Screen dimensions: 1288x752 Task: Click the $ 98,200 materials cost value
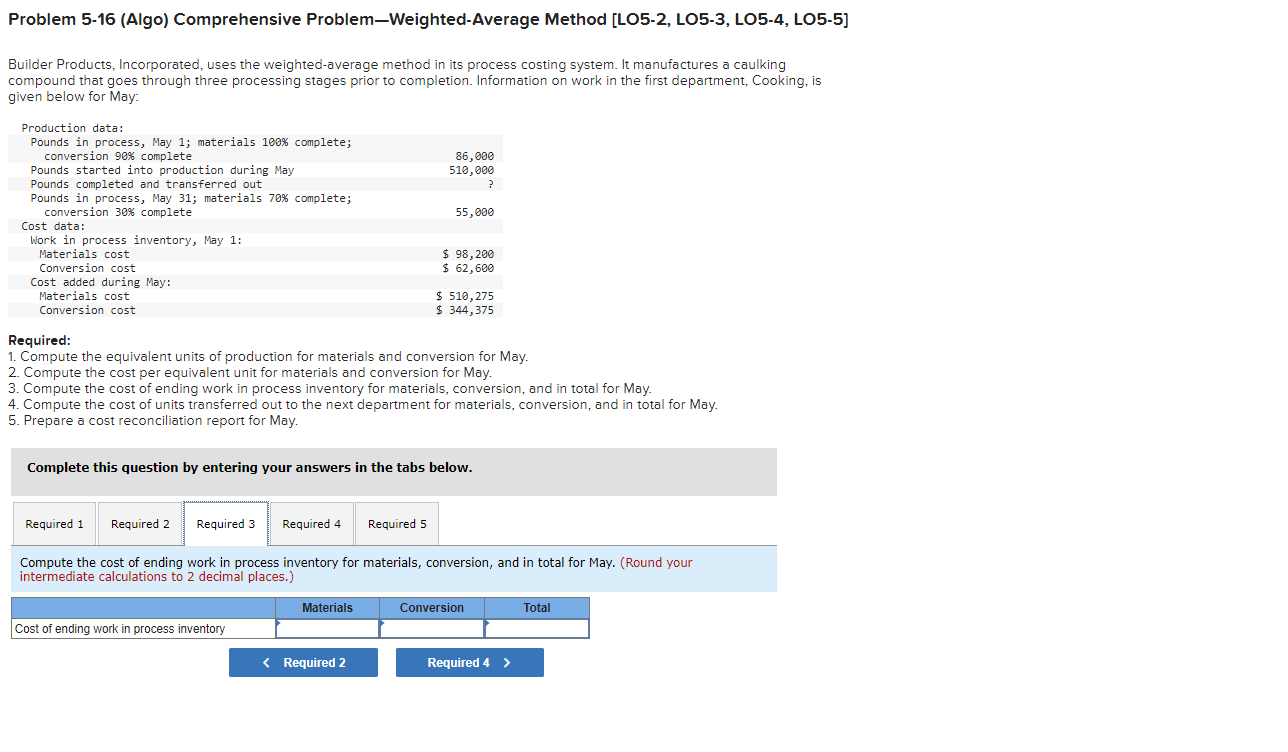468,255
